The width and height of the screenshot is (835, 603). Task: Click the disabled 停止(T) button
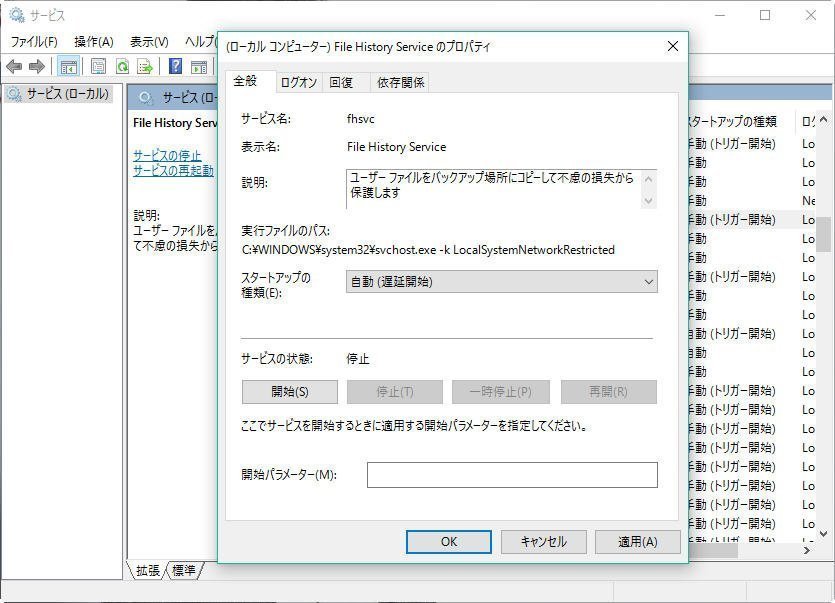tap(395, 392)
